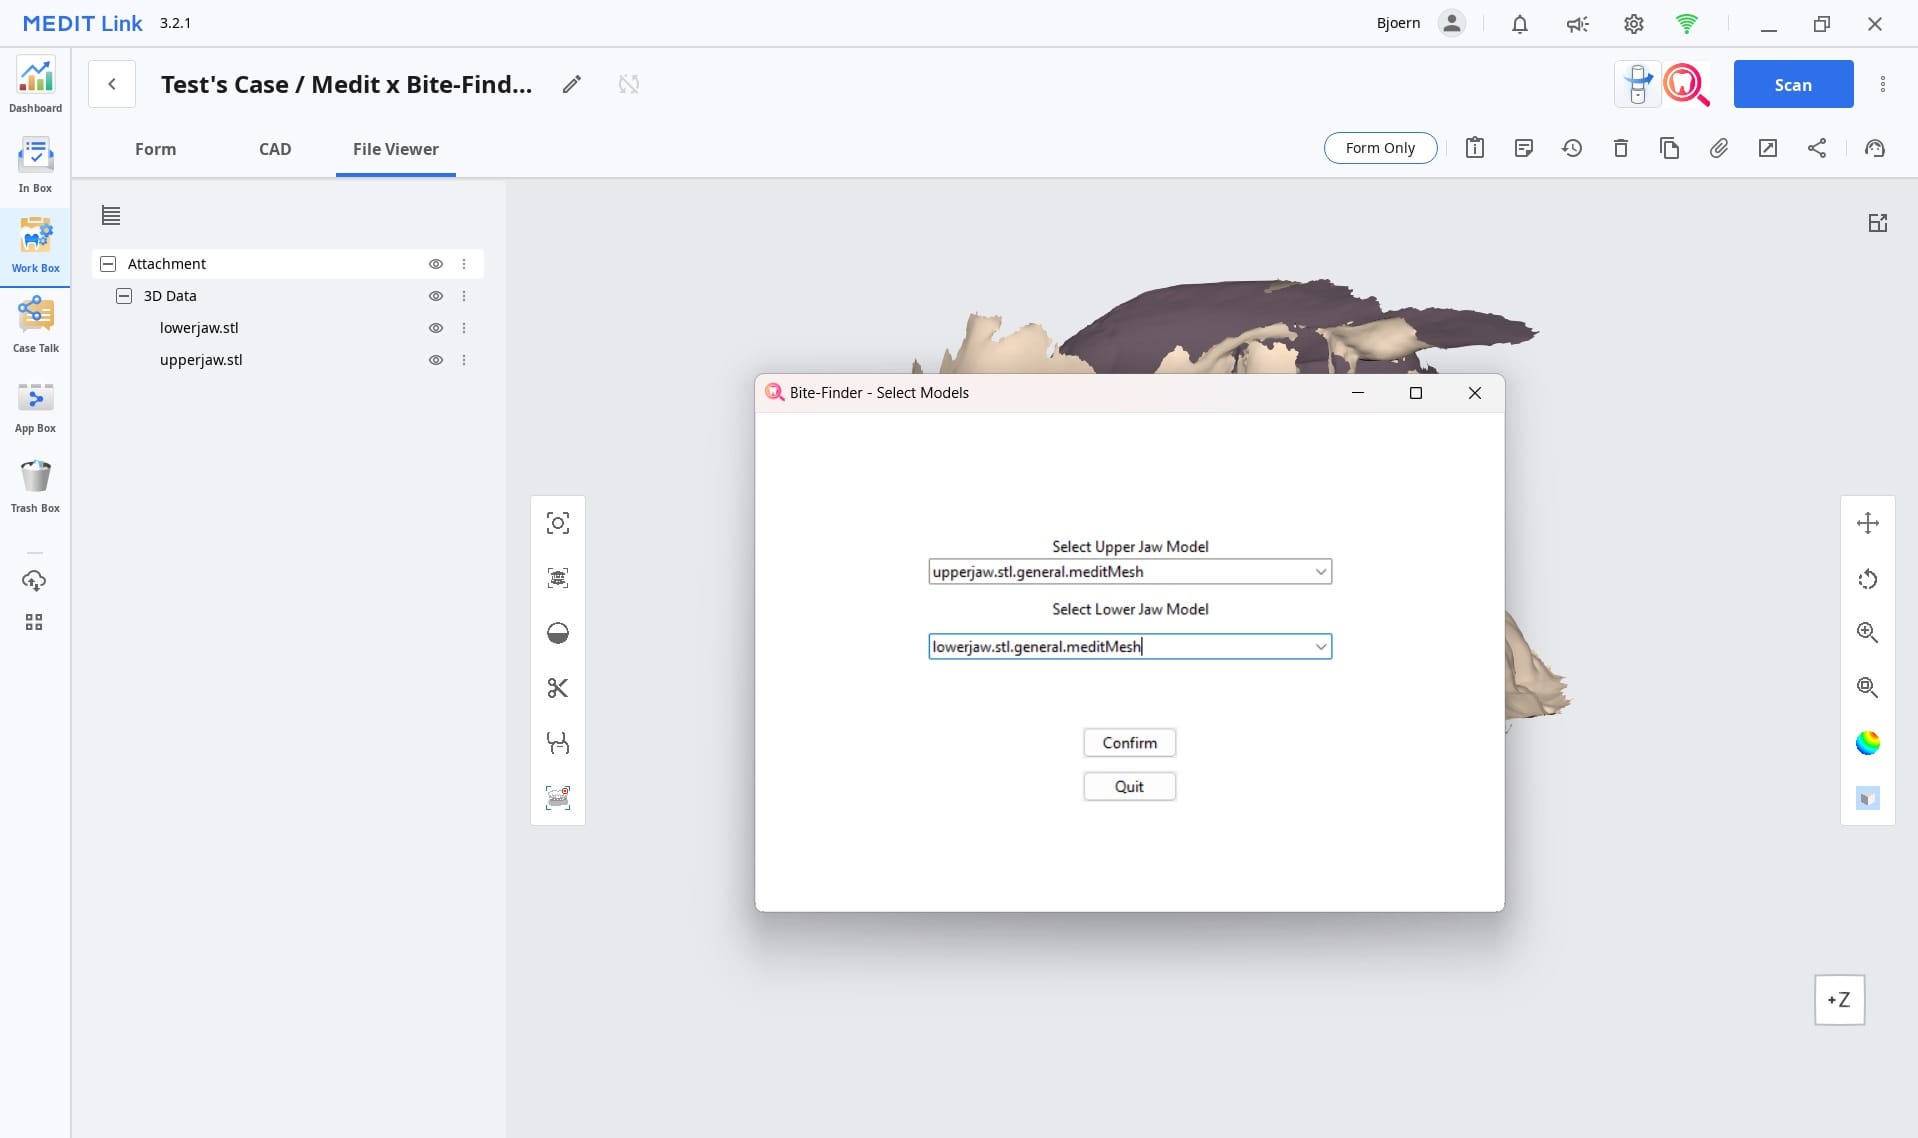The height and width of the screenshot is (1138, 1918).
Task: Toggle the half-shaded display mode icon
Action: (558, 633)
